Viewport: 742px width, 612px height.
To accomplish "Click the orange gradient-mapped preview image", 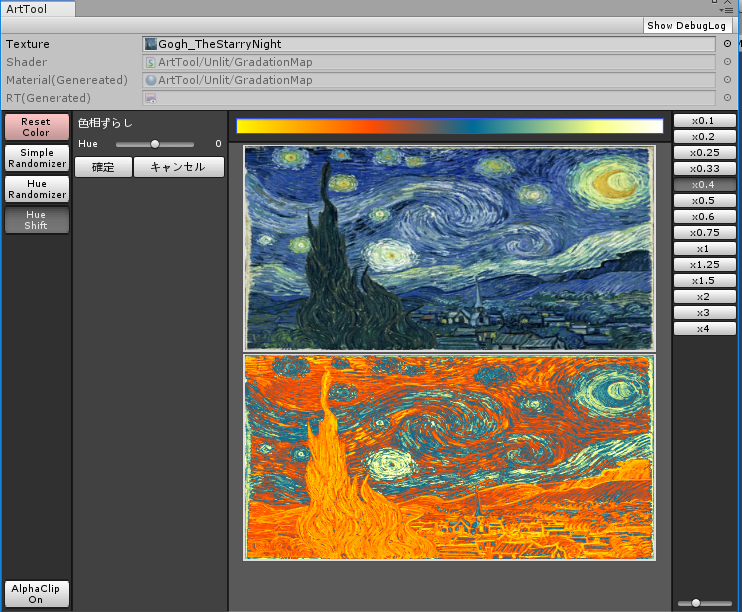I will pos(449,458).
